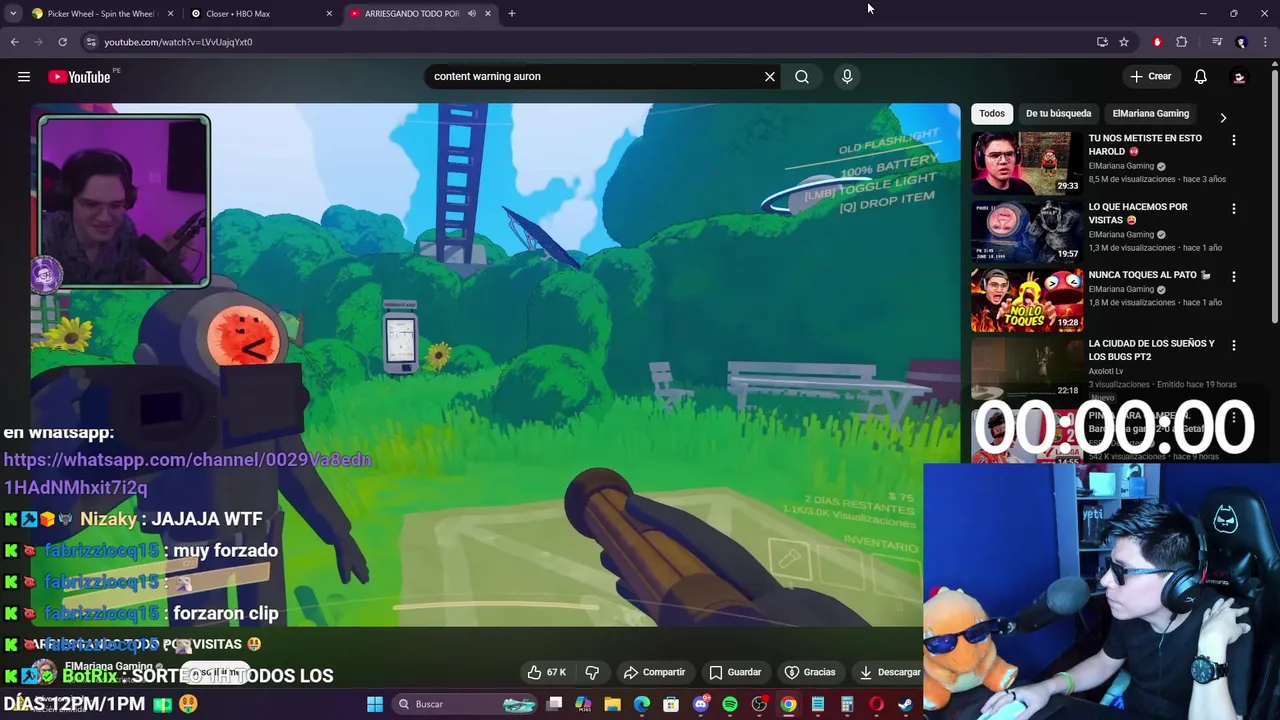
Task: Click the address bar URL youtube.com/watch
Action: click(178, 42)
